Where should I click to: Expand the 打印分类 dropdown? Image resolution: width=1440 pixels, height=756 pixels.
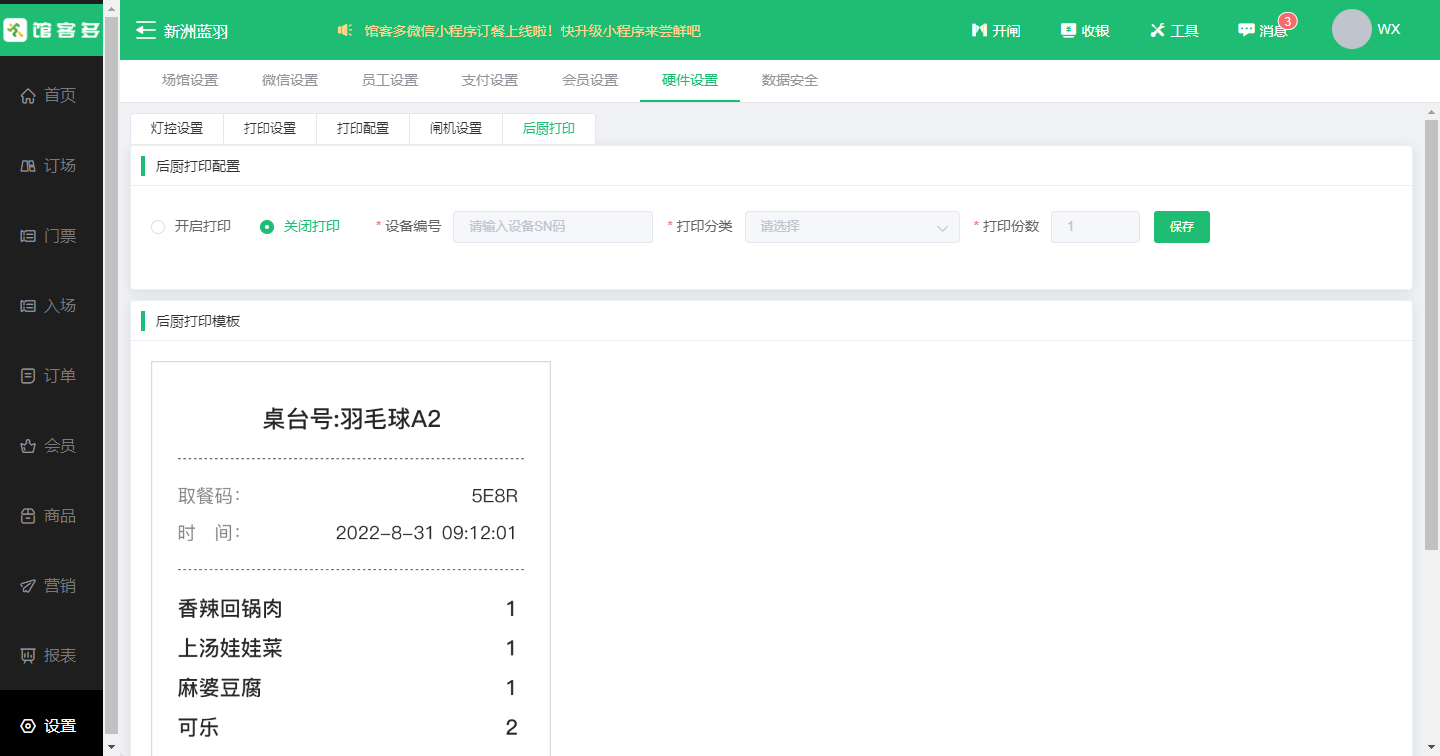851,227
